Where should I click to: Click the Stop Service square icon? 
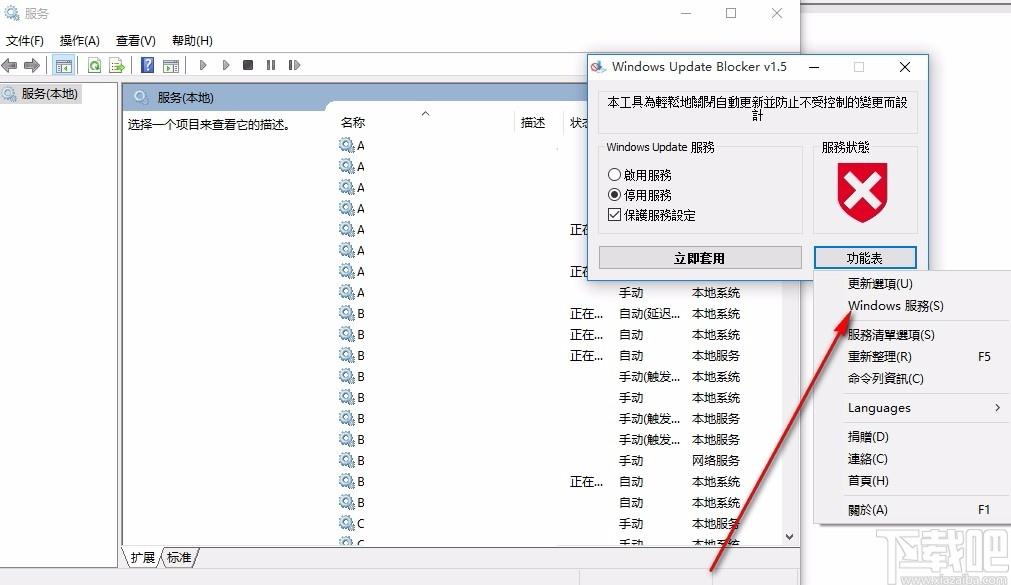[248, 64]
